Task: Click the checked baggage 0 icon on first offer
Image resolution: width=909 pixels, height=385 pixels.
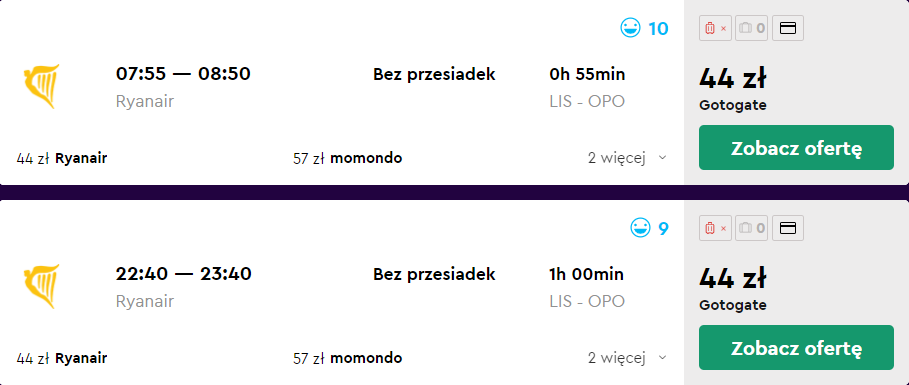Action: click(x=752, y=28)
